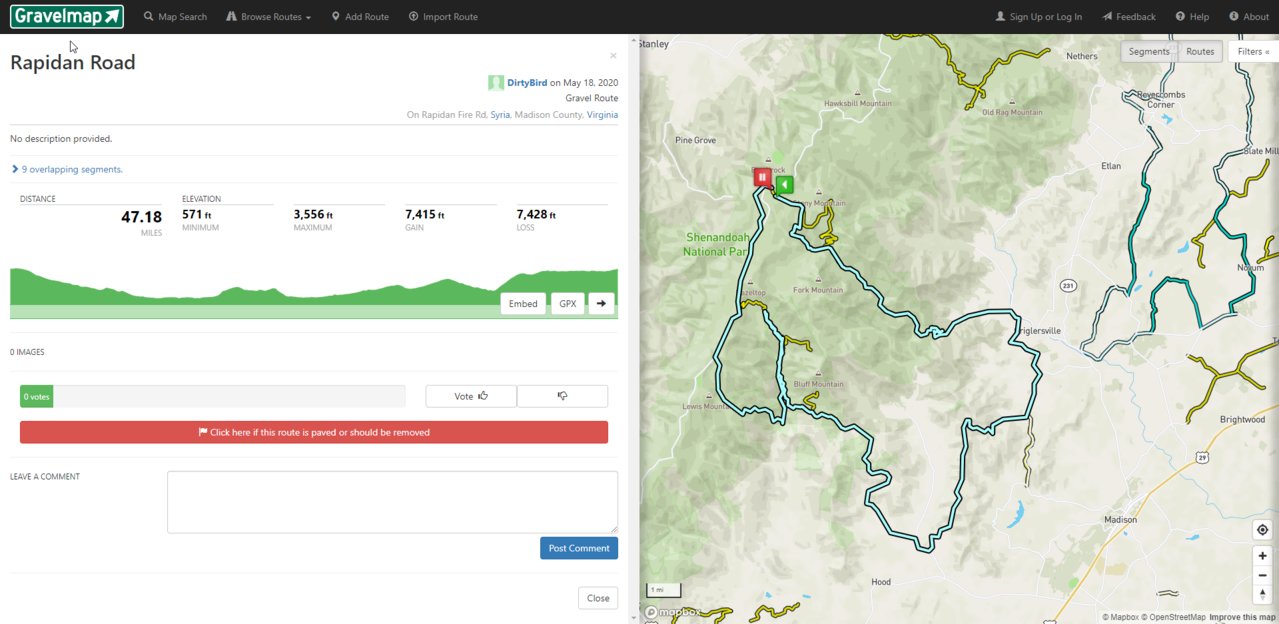
Task: Vote thumbs up for this route
Action: (471, 396)
